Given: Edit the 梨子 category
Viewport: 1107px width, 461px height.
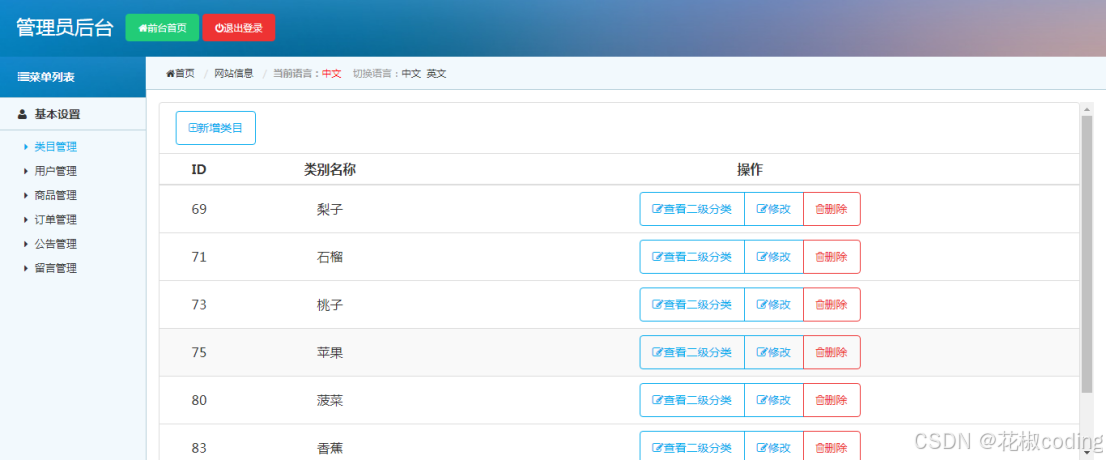Looking at the screenshot, I should [774, 209].
